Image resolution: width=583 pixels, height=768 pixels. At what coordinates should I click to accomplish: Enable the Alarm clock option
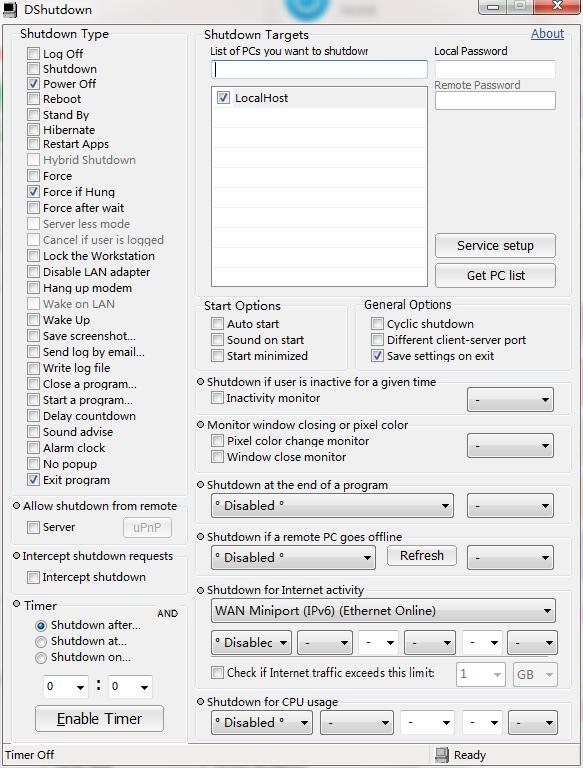[x=33, y=448]
